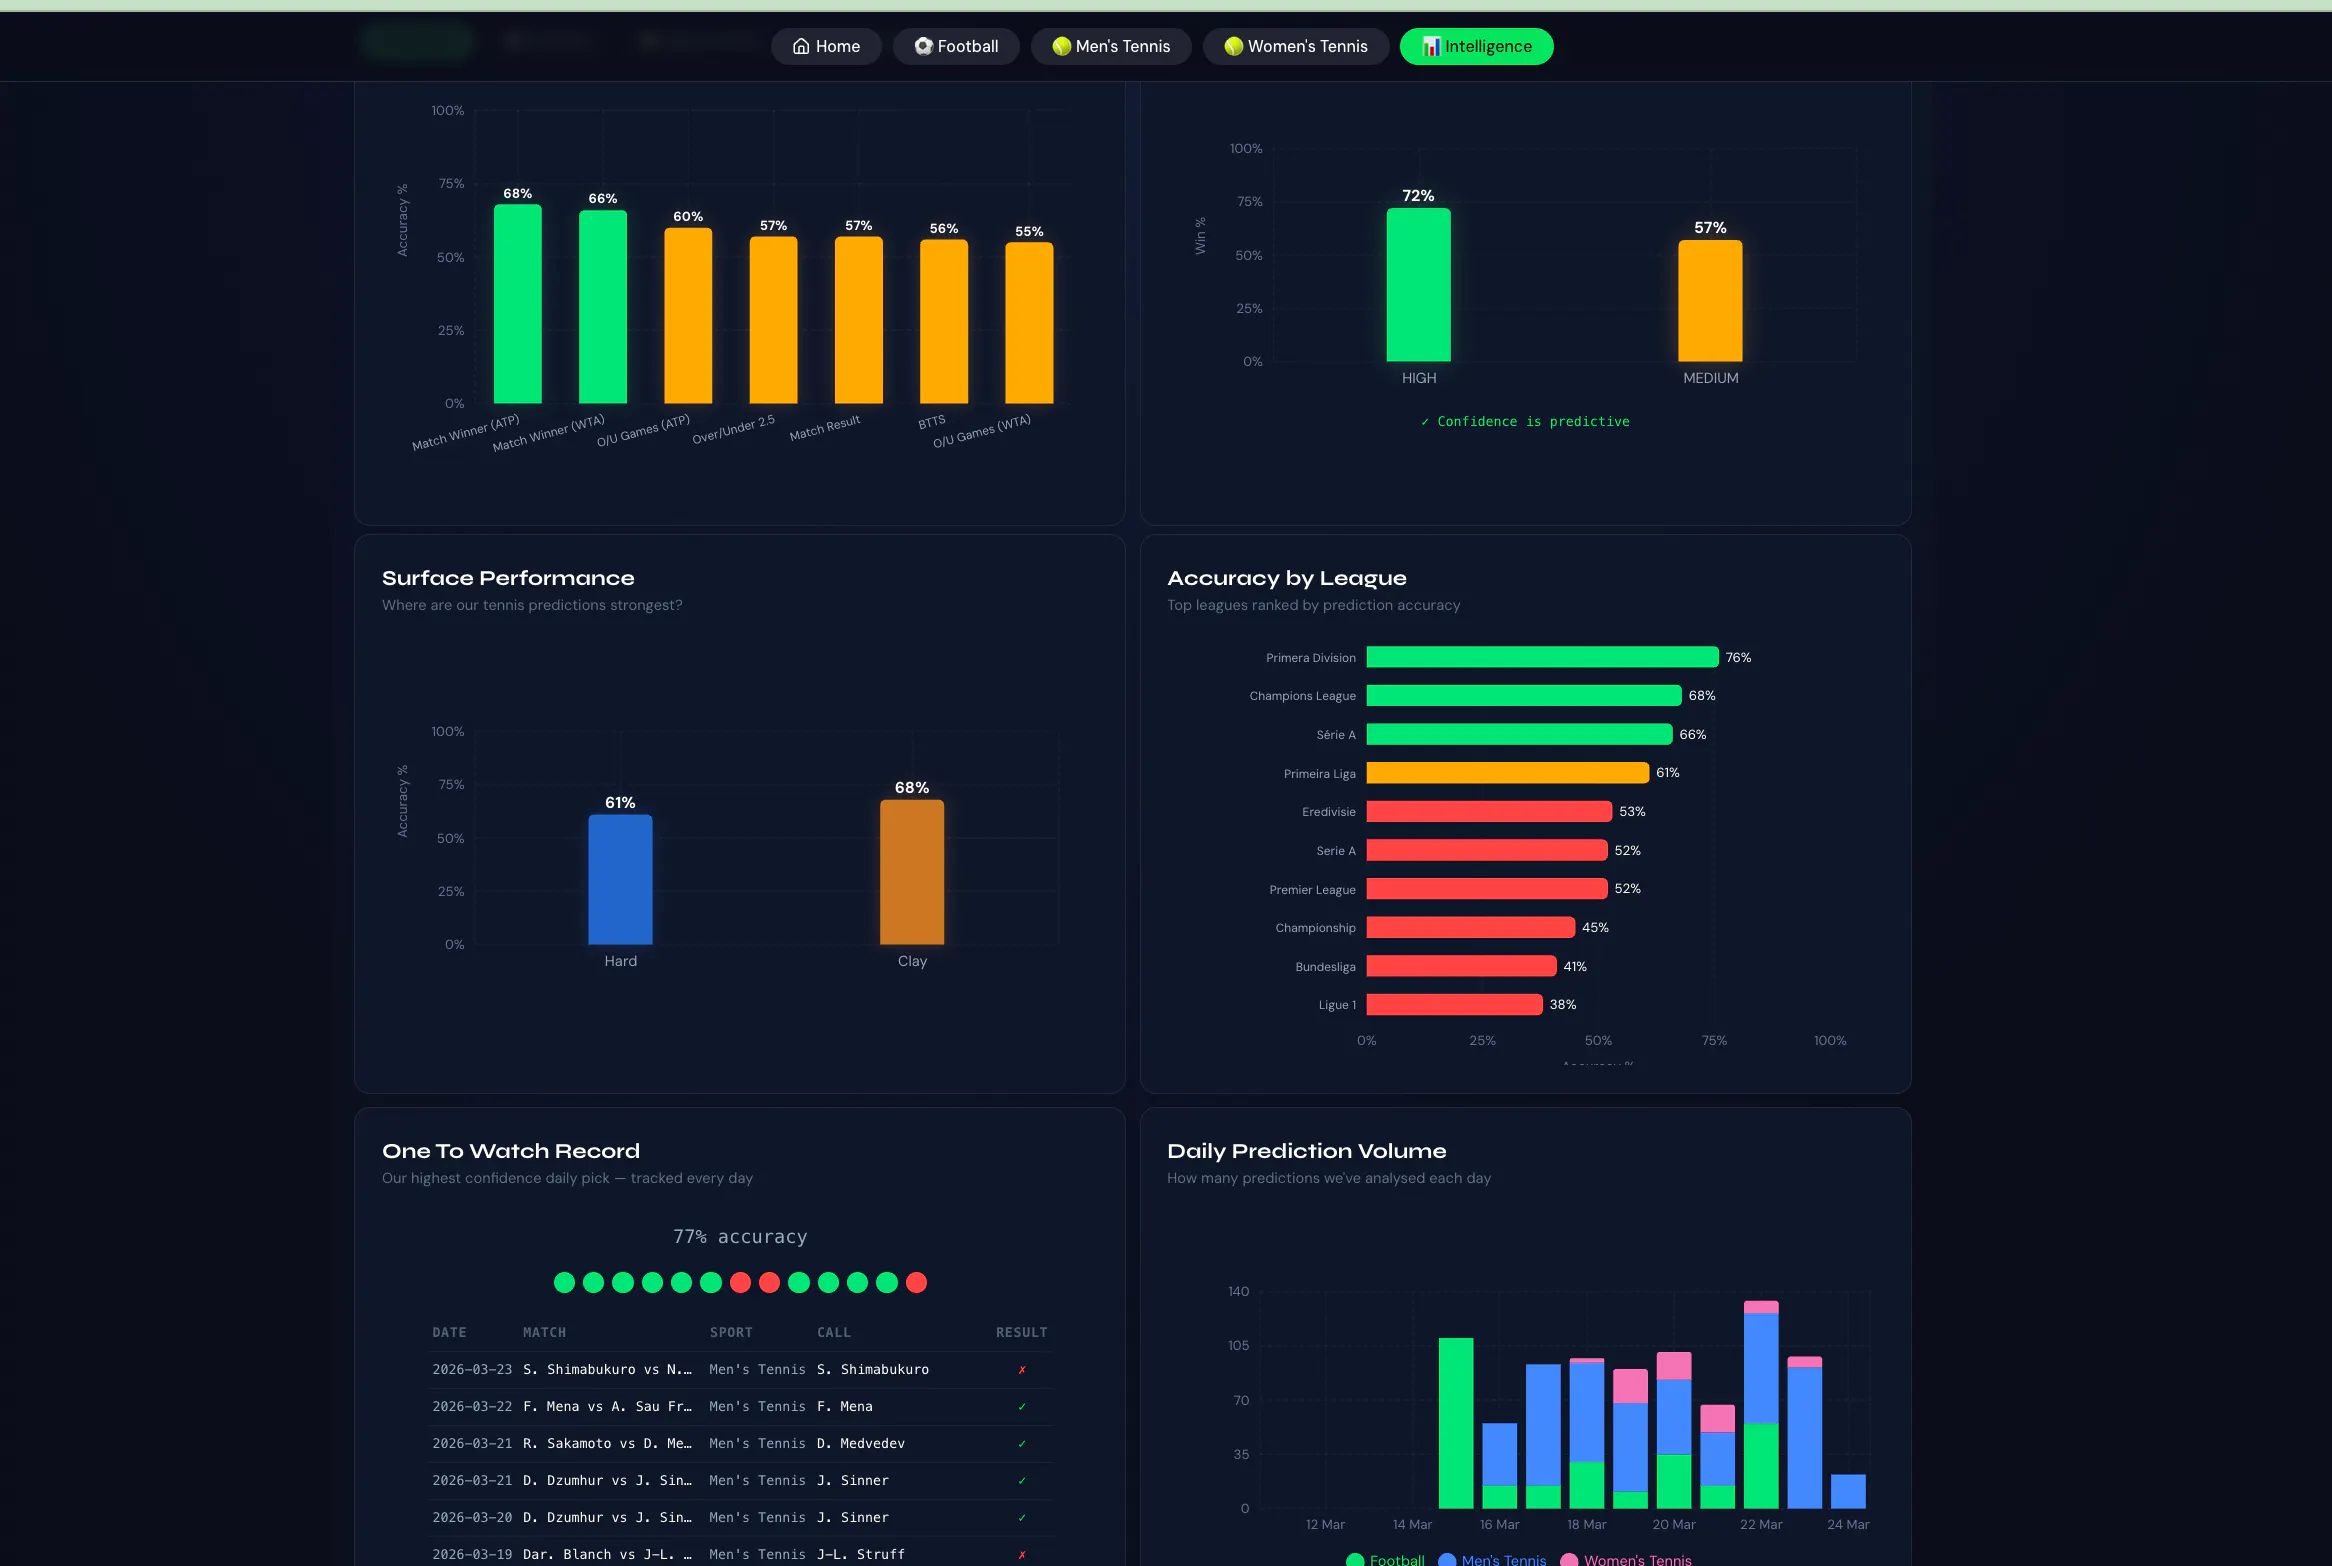Click the "Daily Prediction Volume" heading
Viewport: 2332px width, 1566px height.
click(1307, 1151)
